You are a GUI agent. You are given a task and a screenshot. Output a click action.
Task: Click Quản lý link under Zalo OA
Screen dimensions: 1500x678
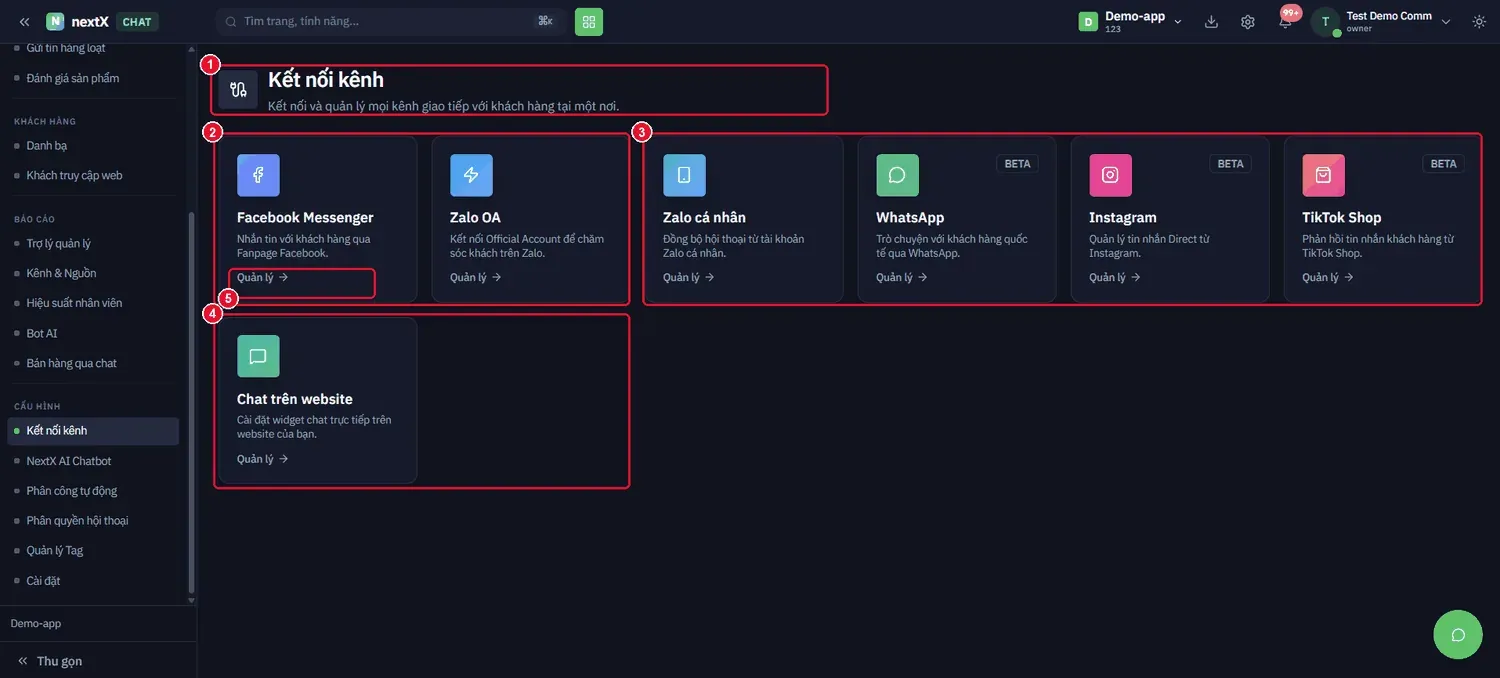click(476, 278)
